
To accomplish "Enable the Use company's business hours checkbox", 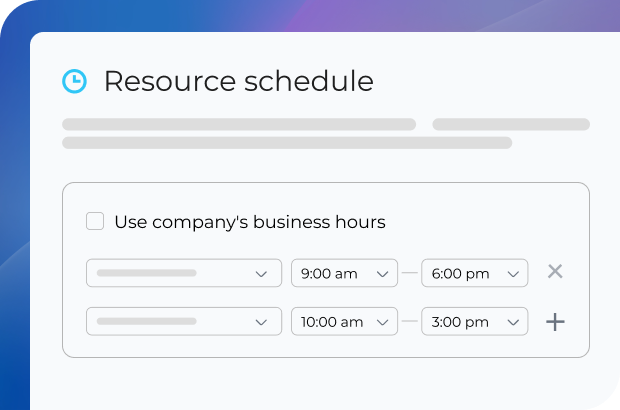I will click(95, 221).
